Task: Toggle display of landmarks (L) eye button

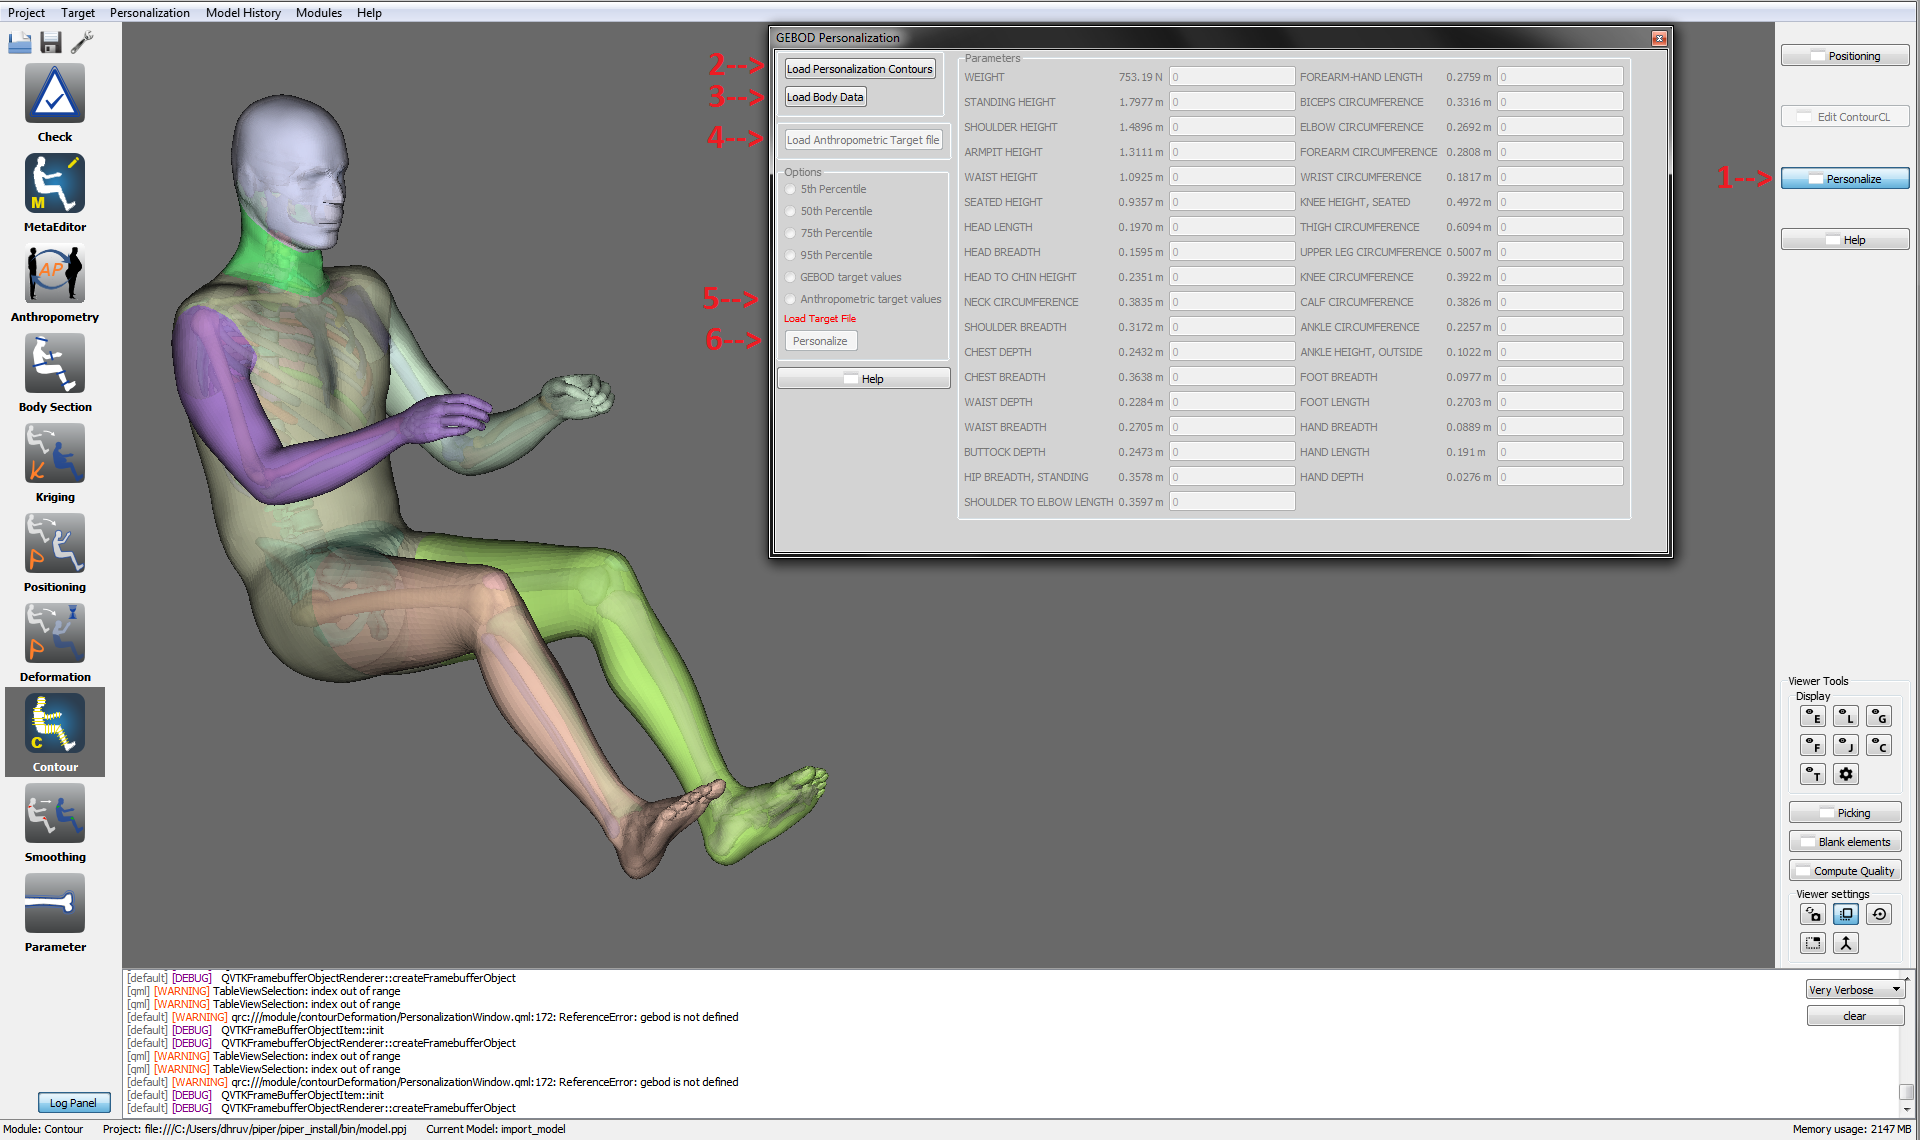Action: 1846,717
